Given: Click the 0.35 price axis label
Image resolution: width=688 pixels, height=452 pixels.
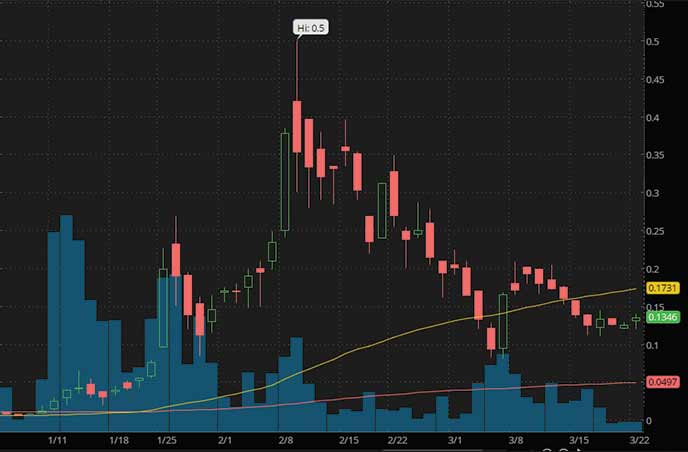Looking at the screenshot, I should pyautogui.click(x=655, y=155).
